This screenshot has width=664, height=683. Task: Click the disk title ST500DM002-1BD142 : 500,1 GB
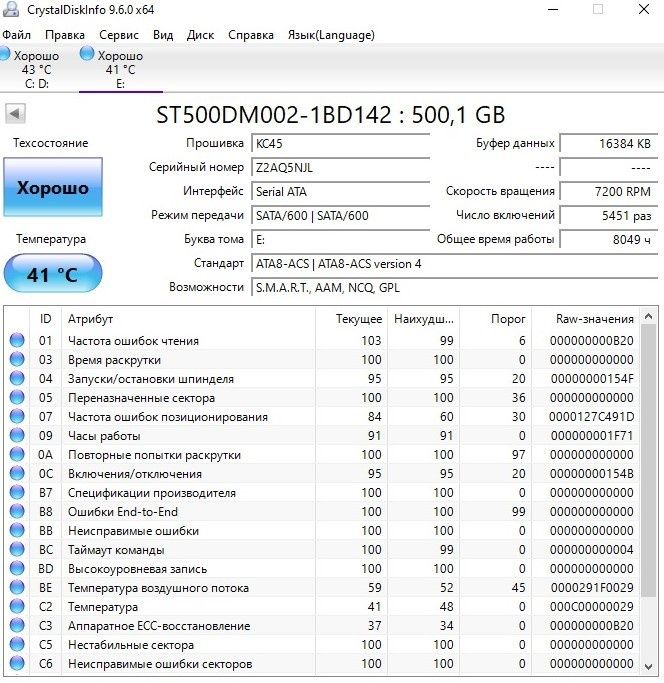pyautogui.click(x=330, y=115)
